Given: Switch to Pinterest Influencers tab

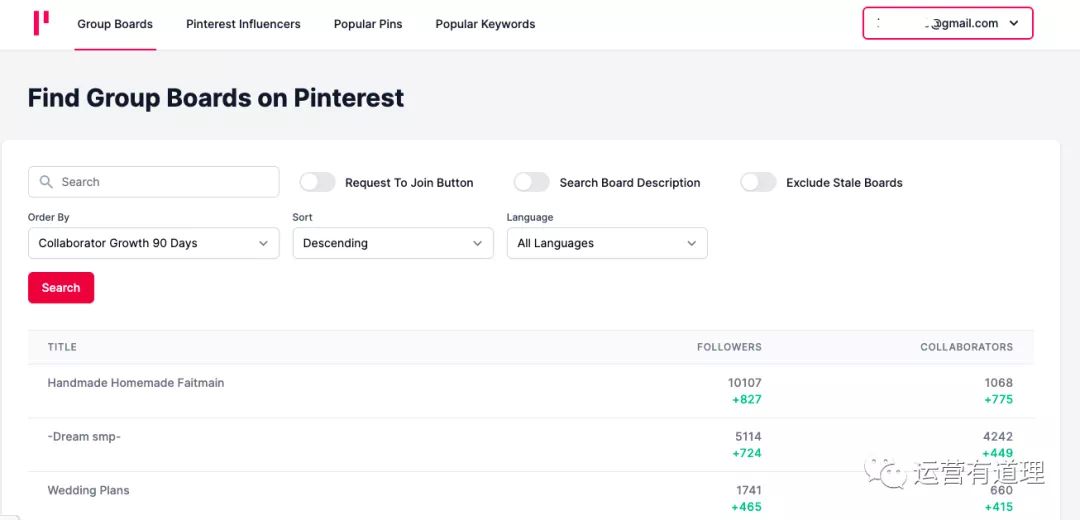Looking at the screenshot, I should pos(243,24).
